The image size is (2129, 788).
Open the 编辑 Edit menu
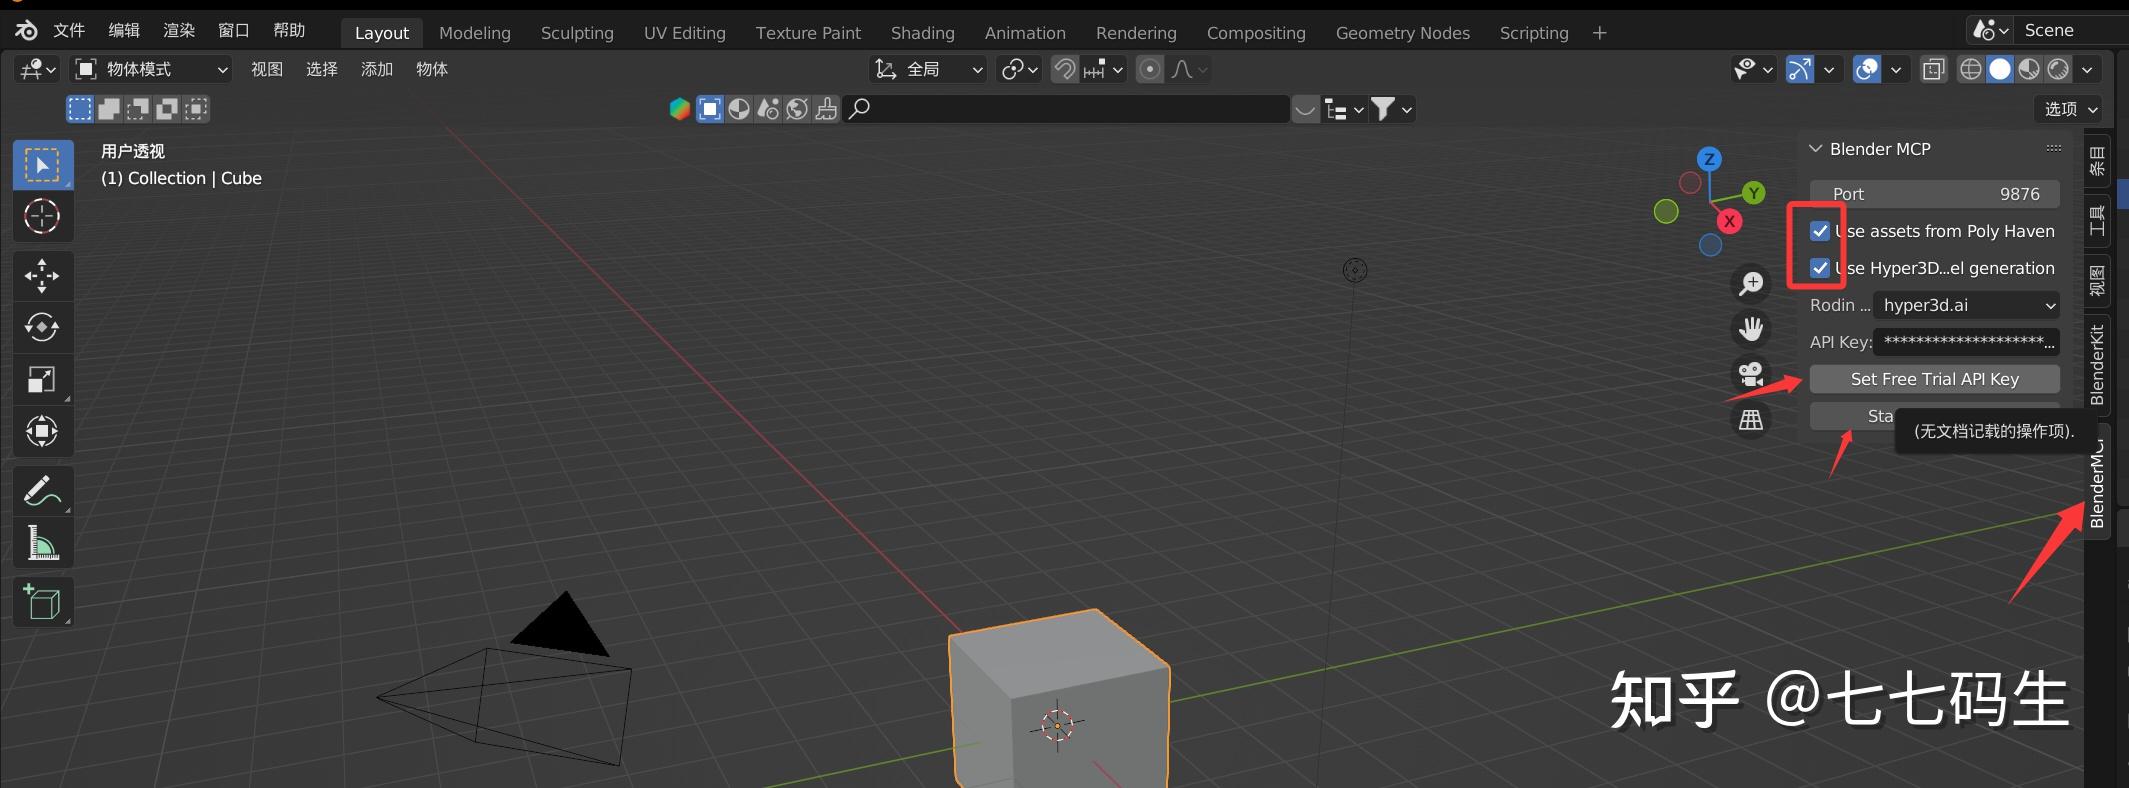[124, 30]
